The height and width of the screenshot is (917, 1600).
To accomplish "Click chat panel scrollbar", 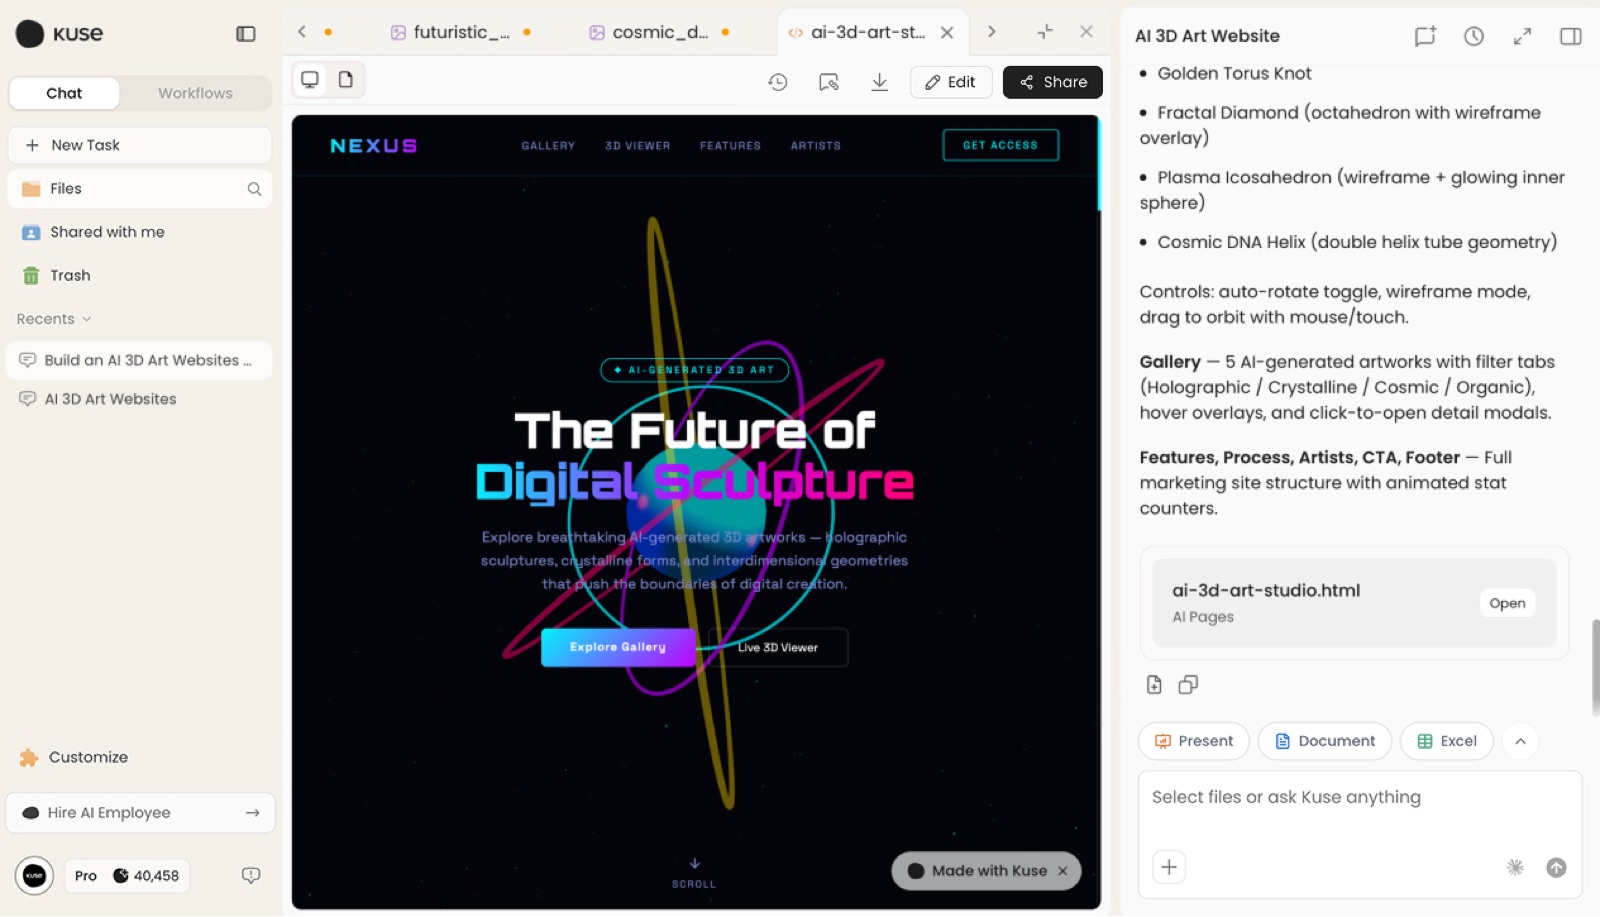I will click(x=1595, y=668).
